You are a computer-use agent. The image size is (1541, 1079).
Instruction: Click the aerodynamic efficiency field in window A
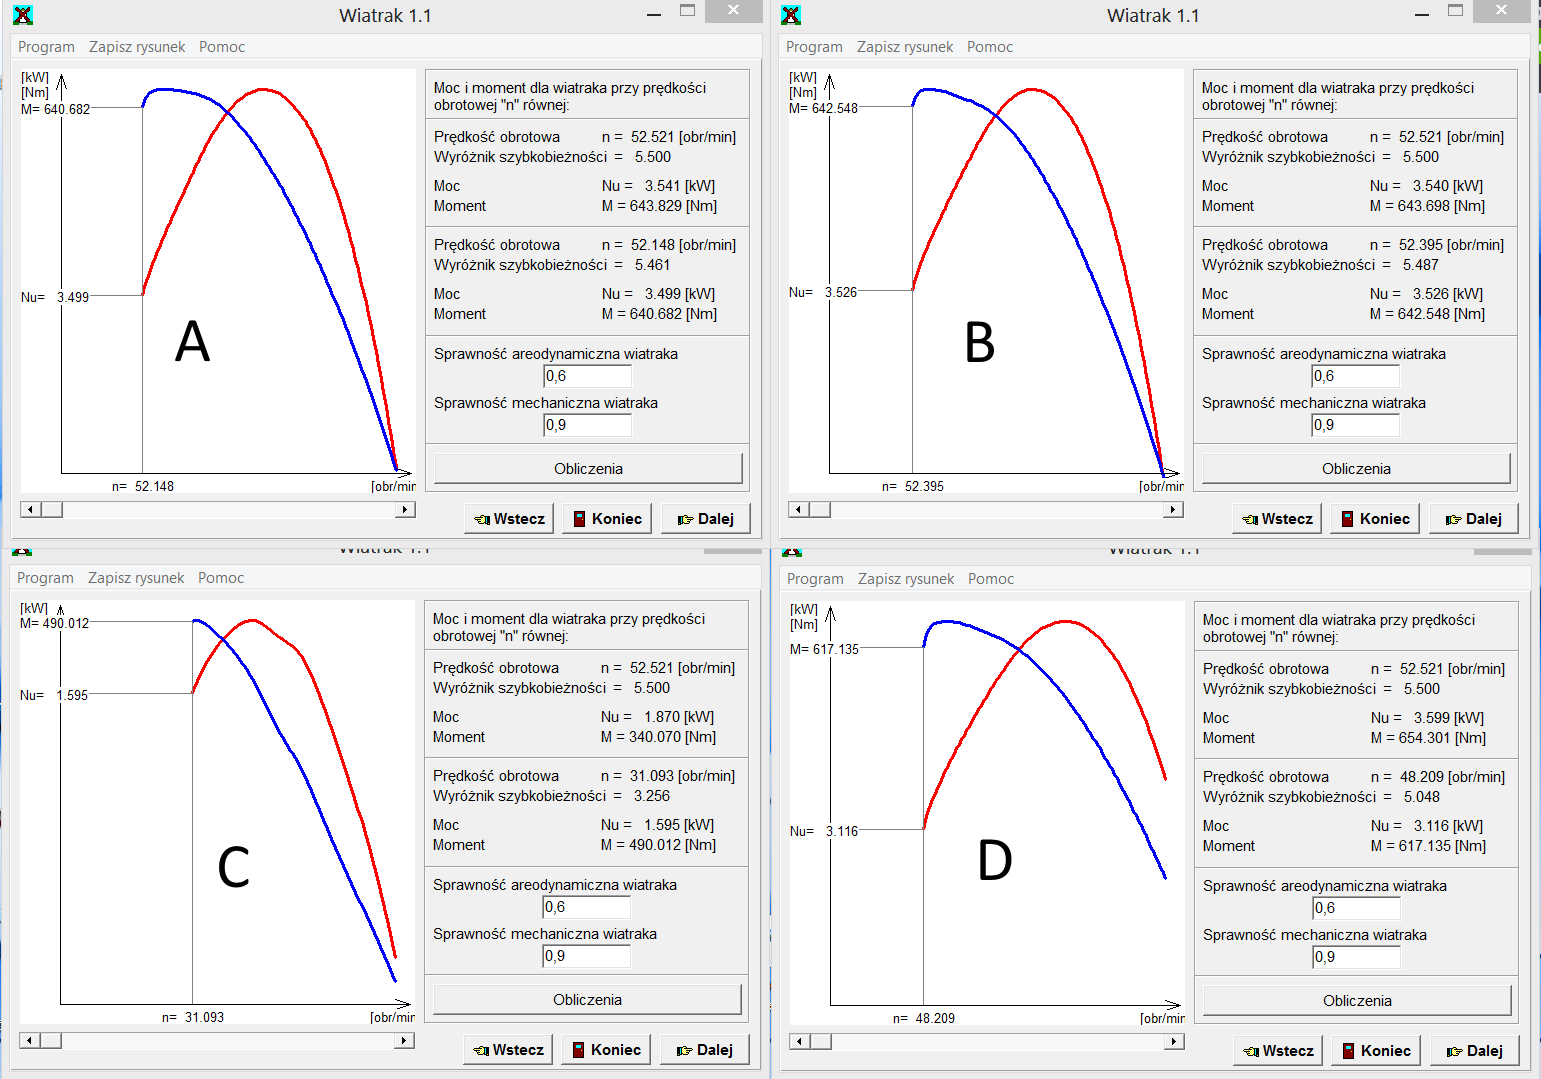point(587,376)
